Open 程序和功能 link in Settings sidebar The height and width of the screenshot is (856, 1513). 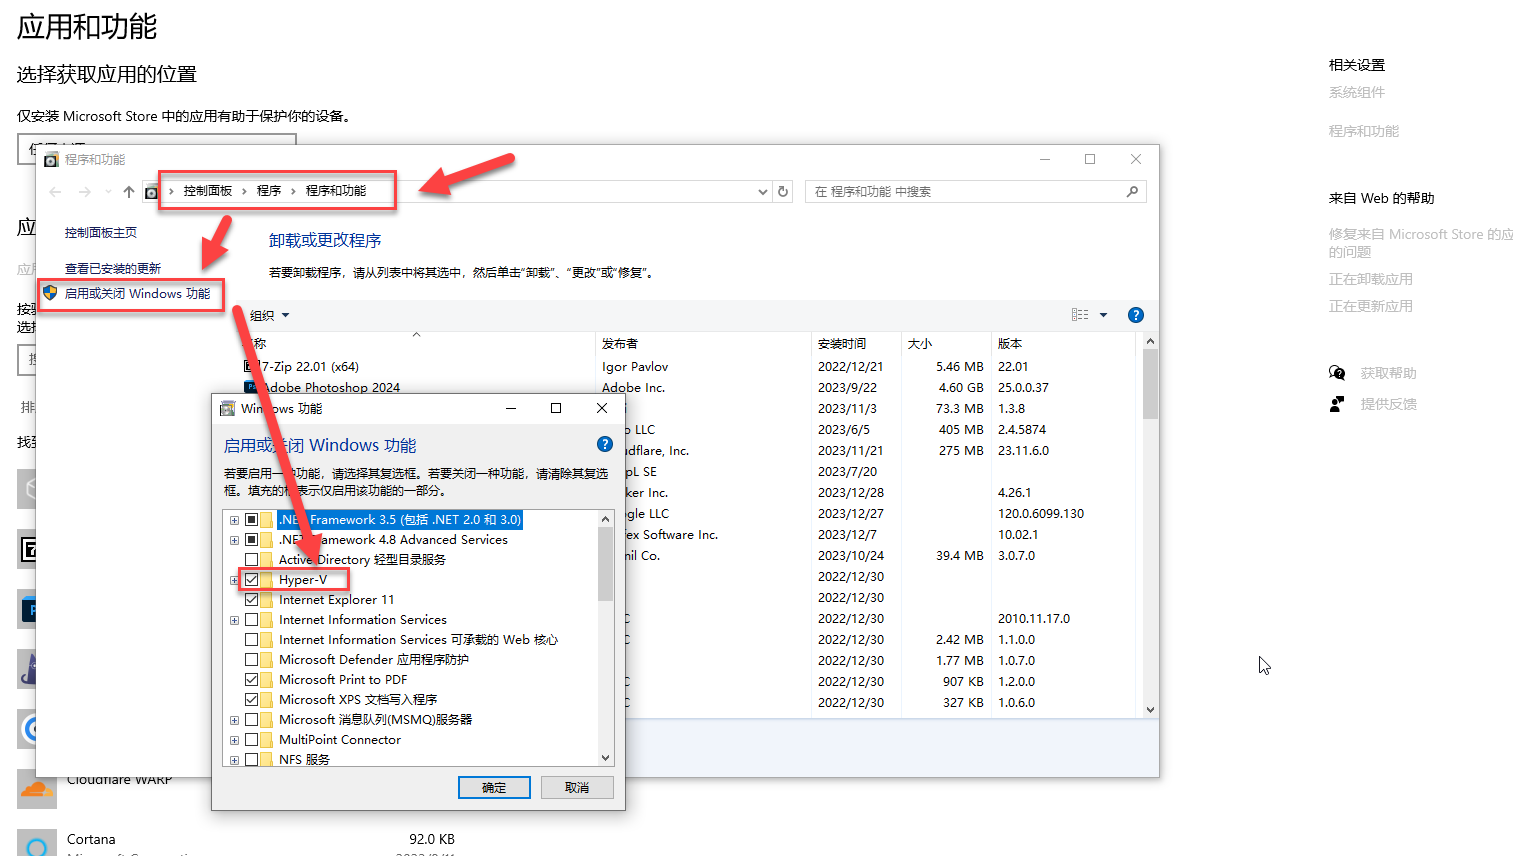point(1364,131)
